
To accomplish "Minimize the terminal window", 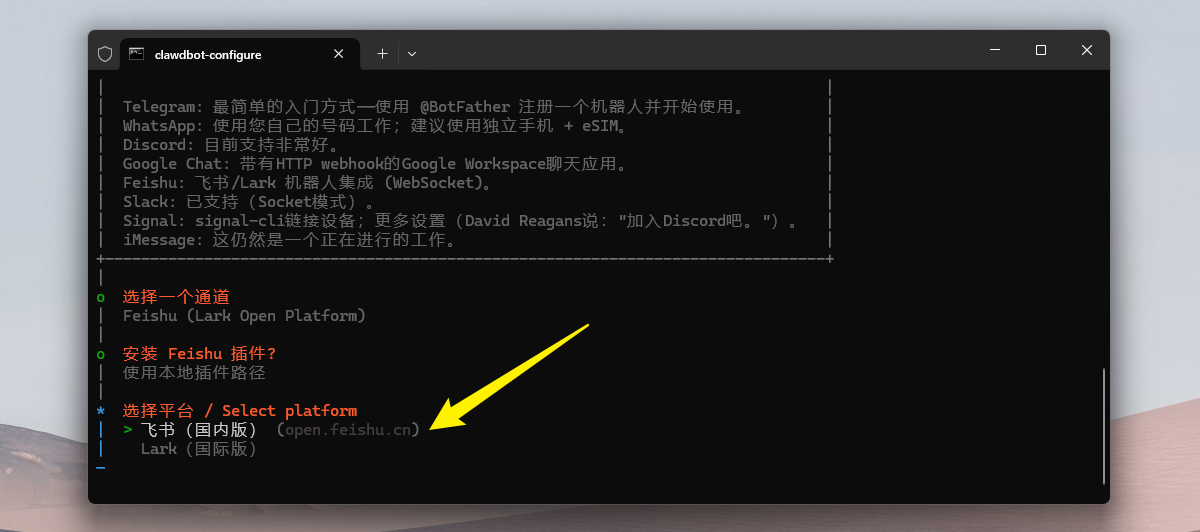I will click(995, 50).
